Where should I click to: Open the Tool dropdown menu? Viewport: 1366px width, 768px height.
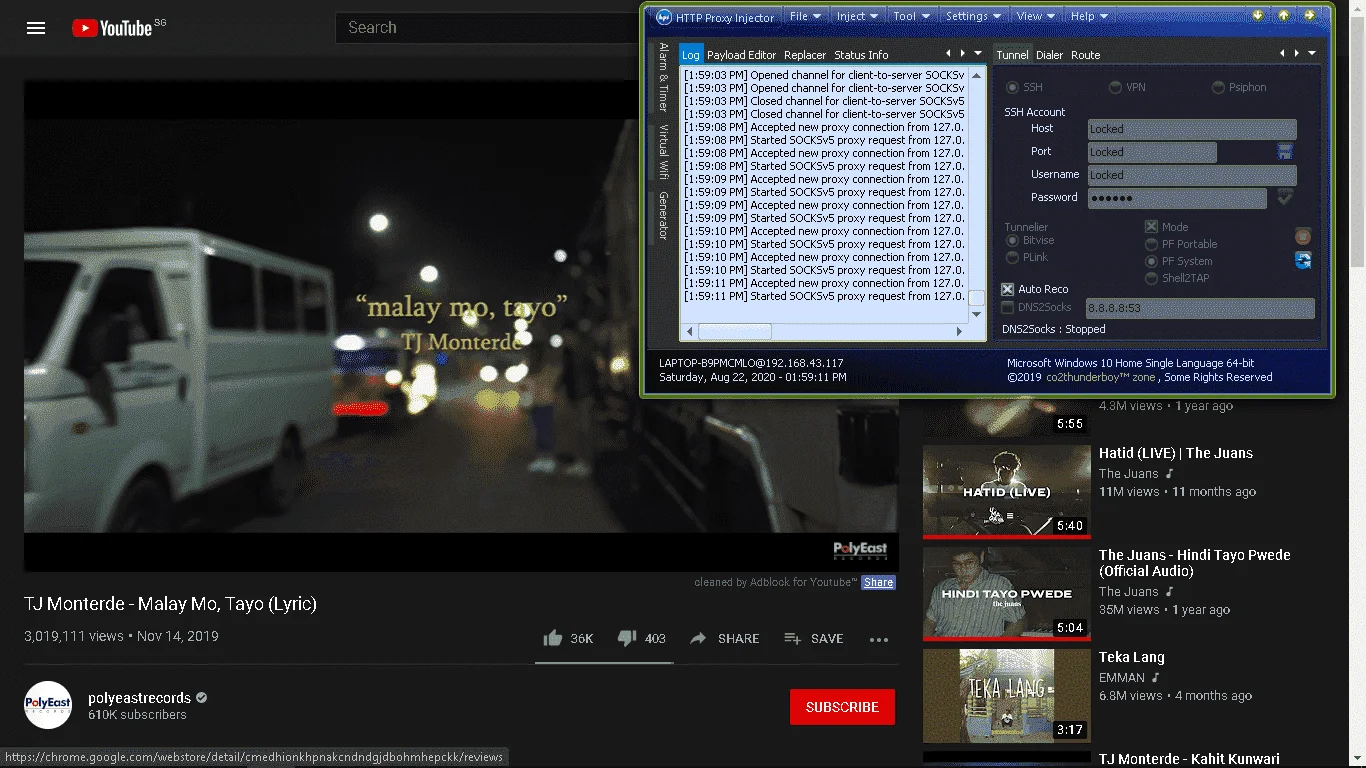click(x=911, y=16)
